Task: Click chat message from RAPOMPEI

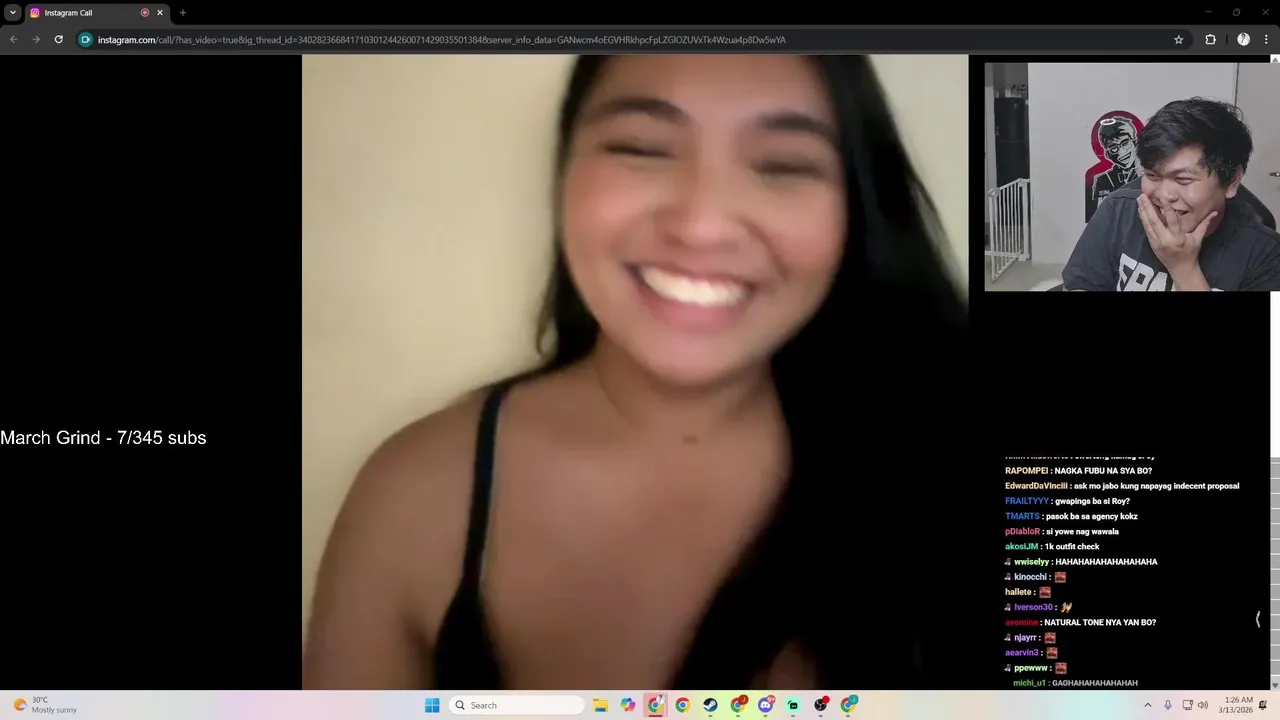Action: pos(1078,470)
